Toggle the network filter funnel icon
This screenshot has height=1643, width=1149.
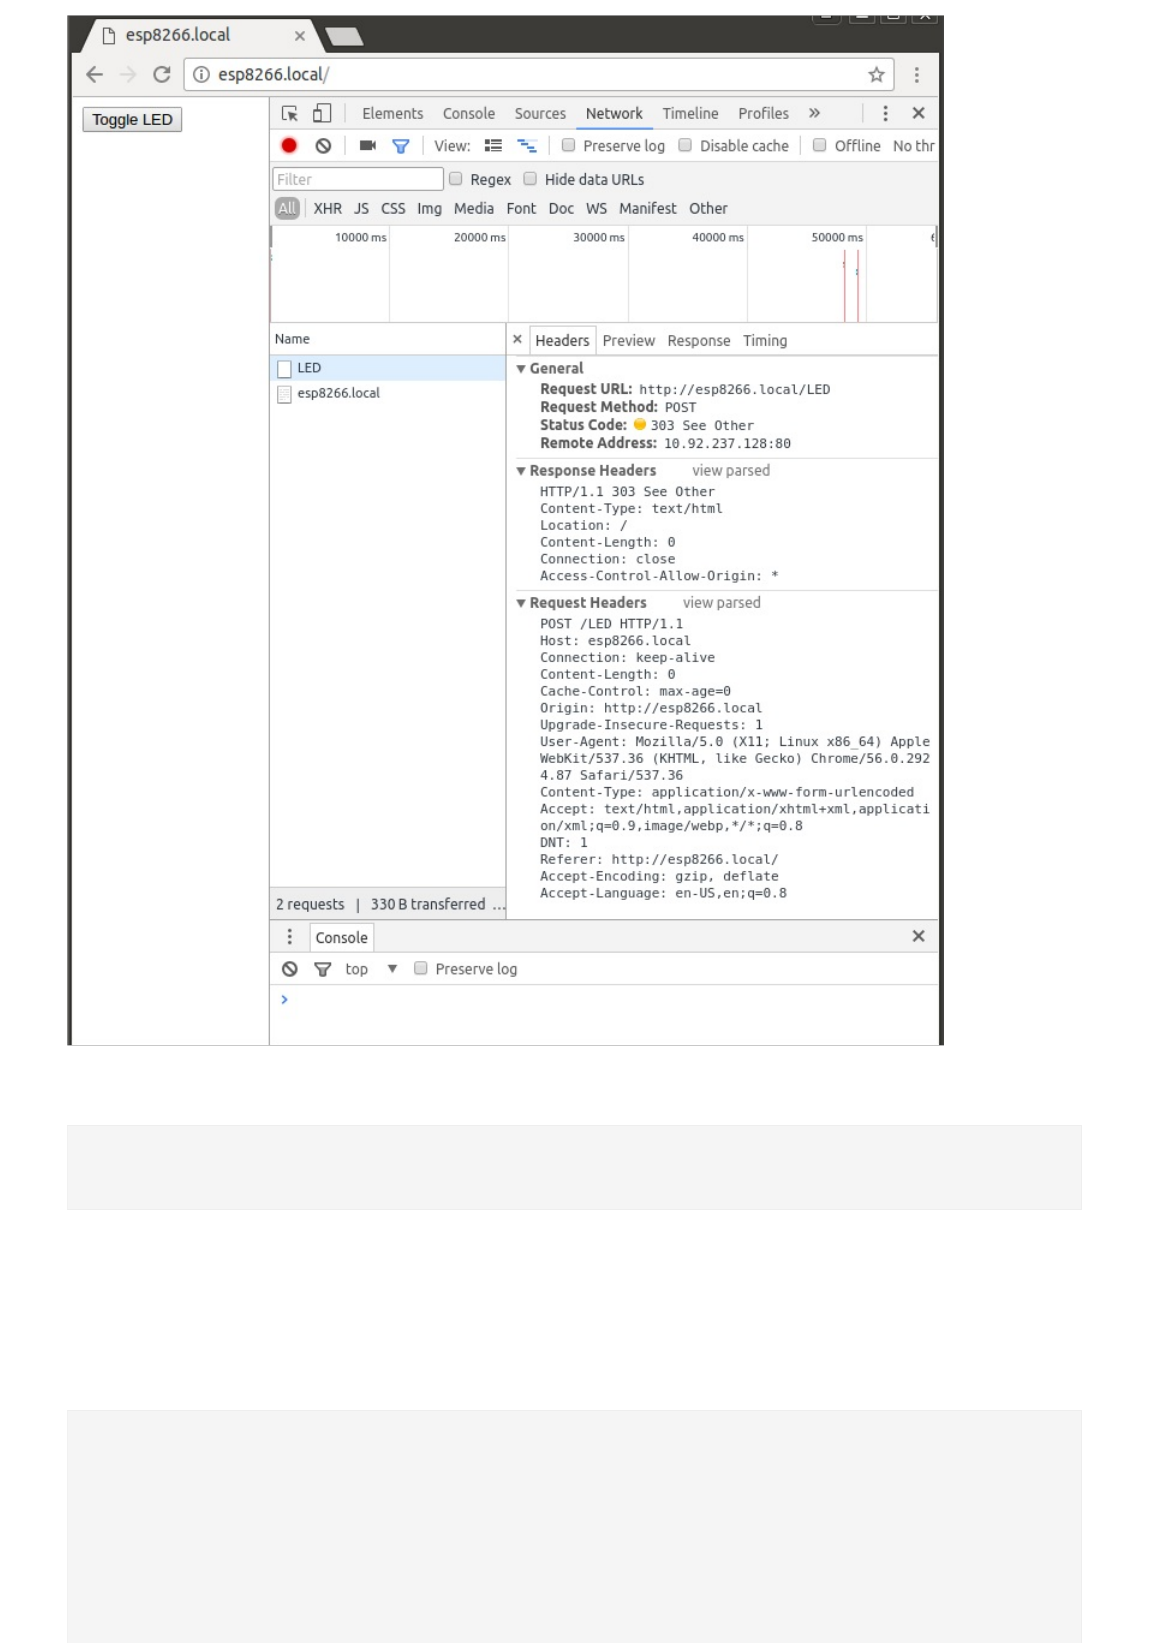401,146
